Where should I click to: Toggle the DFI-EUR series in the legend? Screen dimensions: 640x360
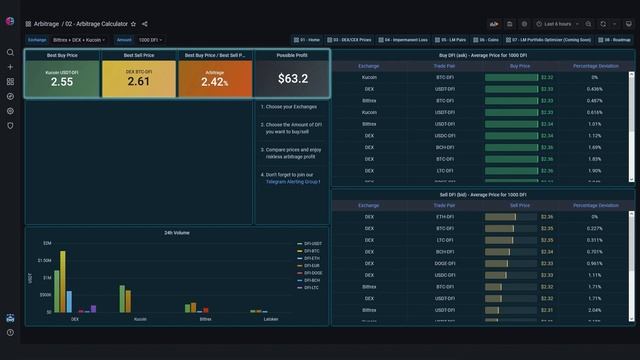312,266
